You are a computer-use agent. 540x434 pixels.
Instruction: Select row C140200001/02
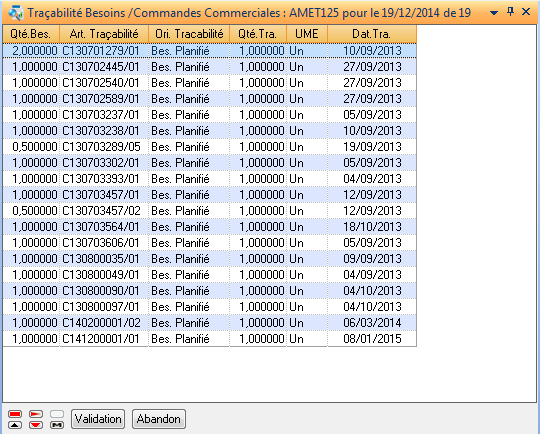pos(209,323)
